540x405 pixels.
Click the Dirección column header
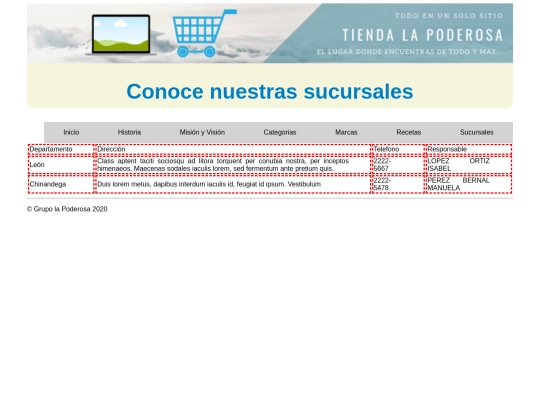[x=233, y=149]
